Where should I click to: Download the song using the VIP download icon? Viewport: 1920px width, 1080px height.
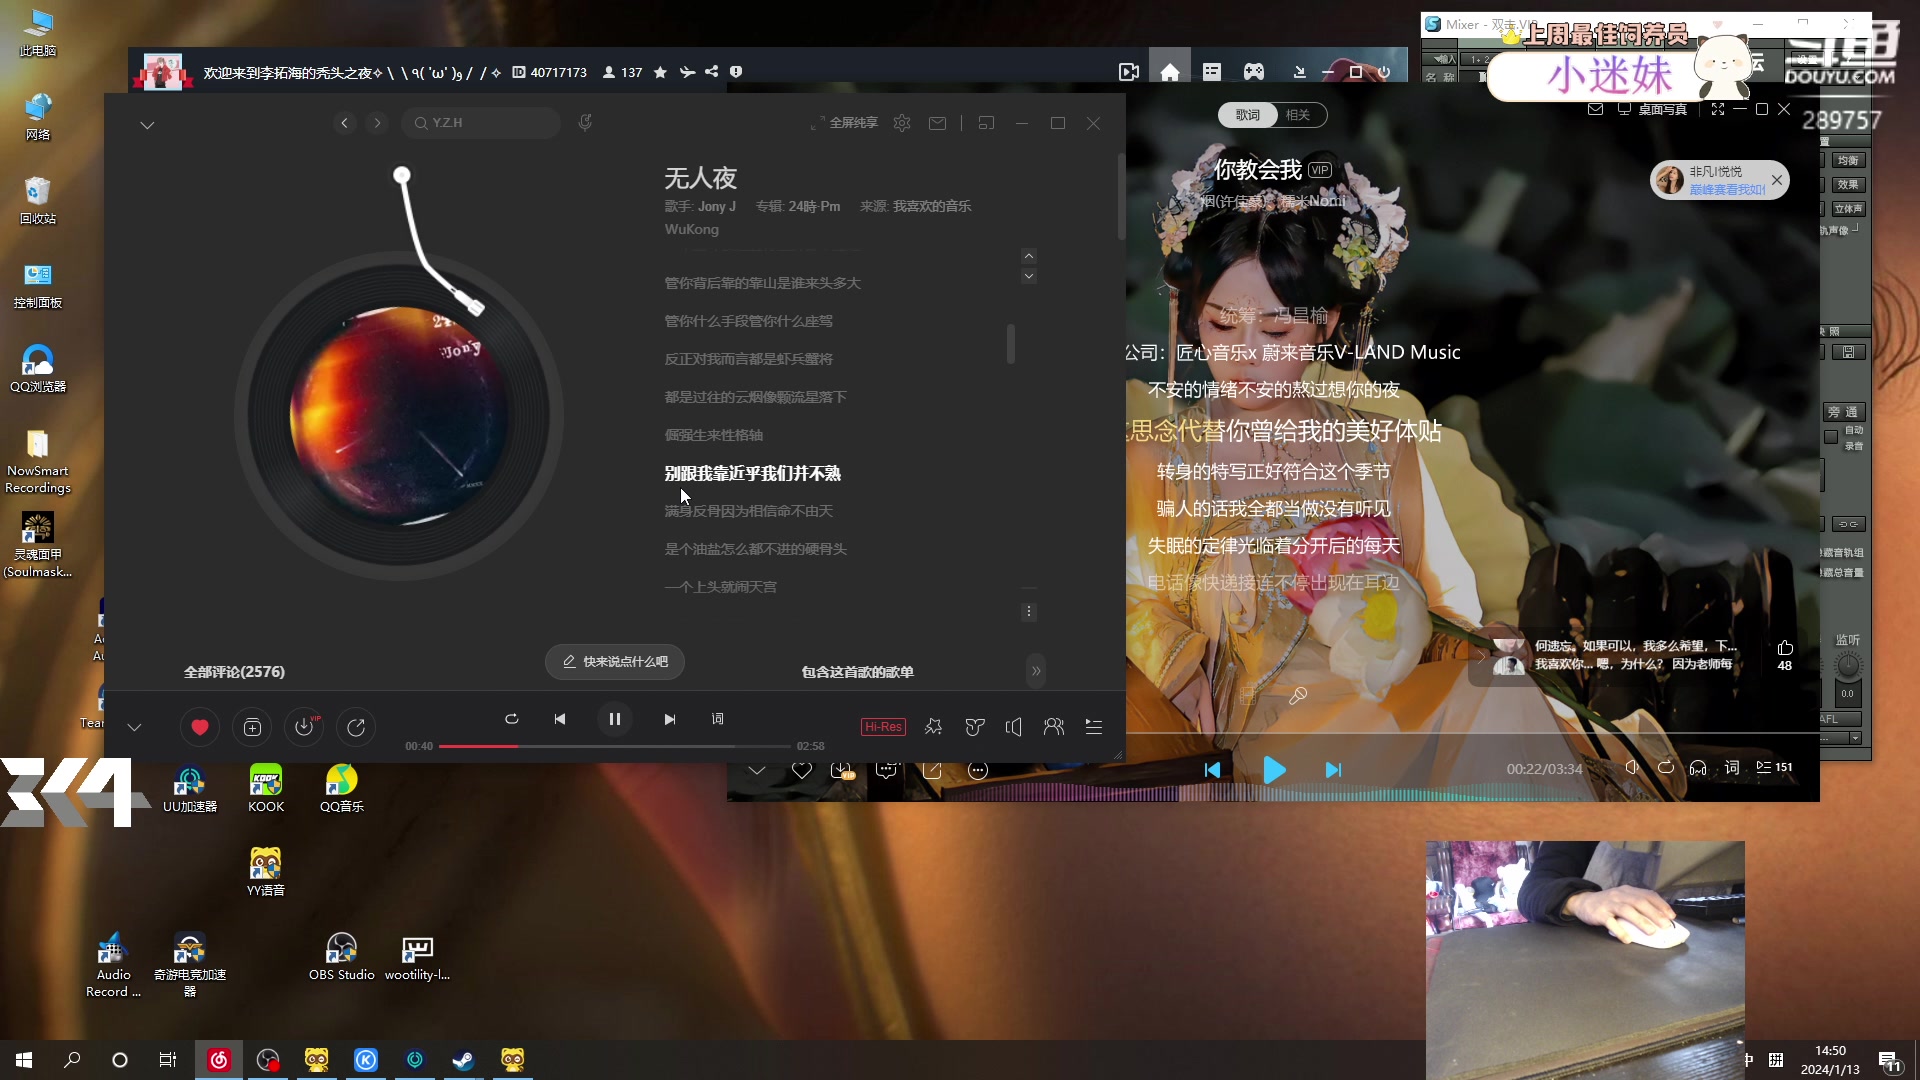[x=304, y=727]
